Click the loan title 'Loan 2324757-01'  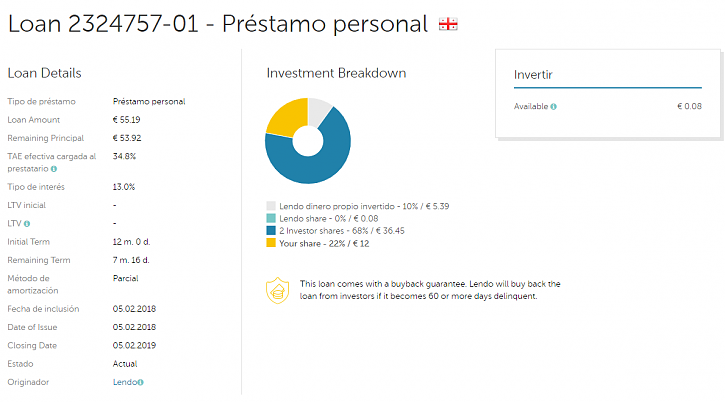click(x=103, y=24)
